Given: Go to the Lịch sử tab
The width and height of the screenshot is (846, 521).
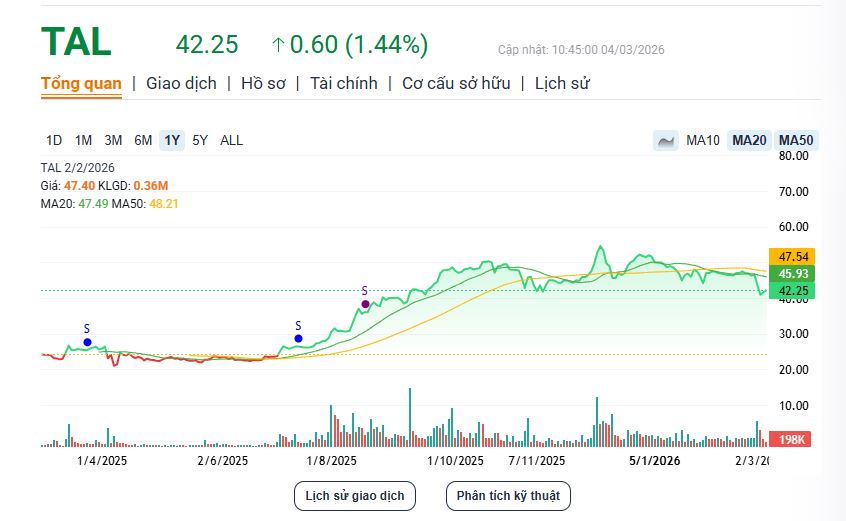Looking at the screenshot, I should click(x=562, y=84).
